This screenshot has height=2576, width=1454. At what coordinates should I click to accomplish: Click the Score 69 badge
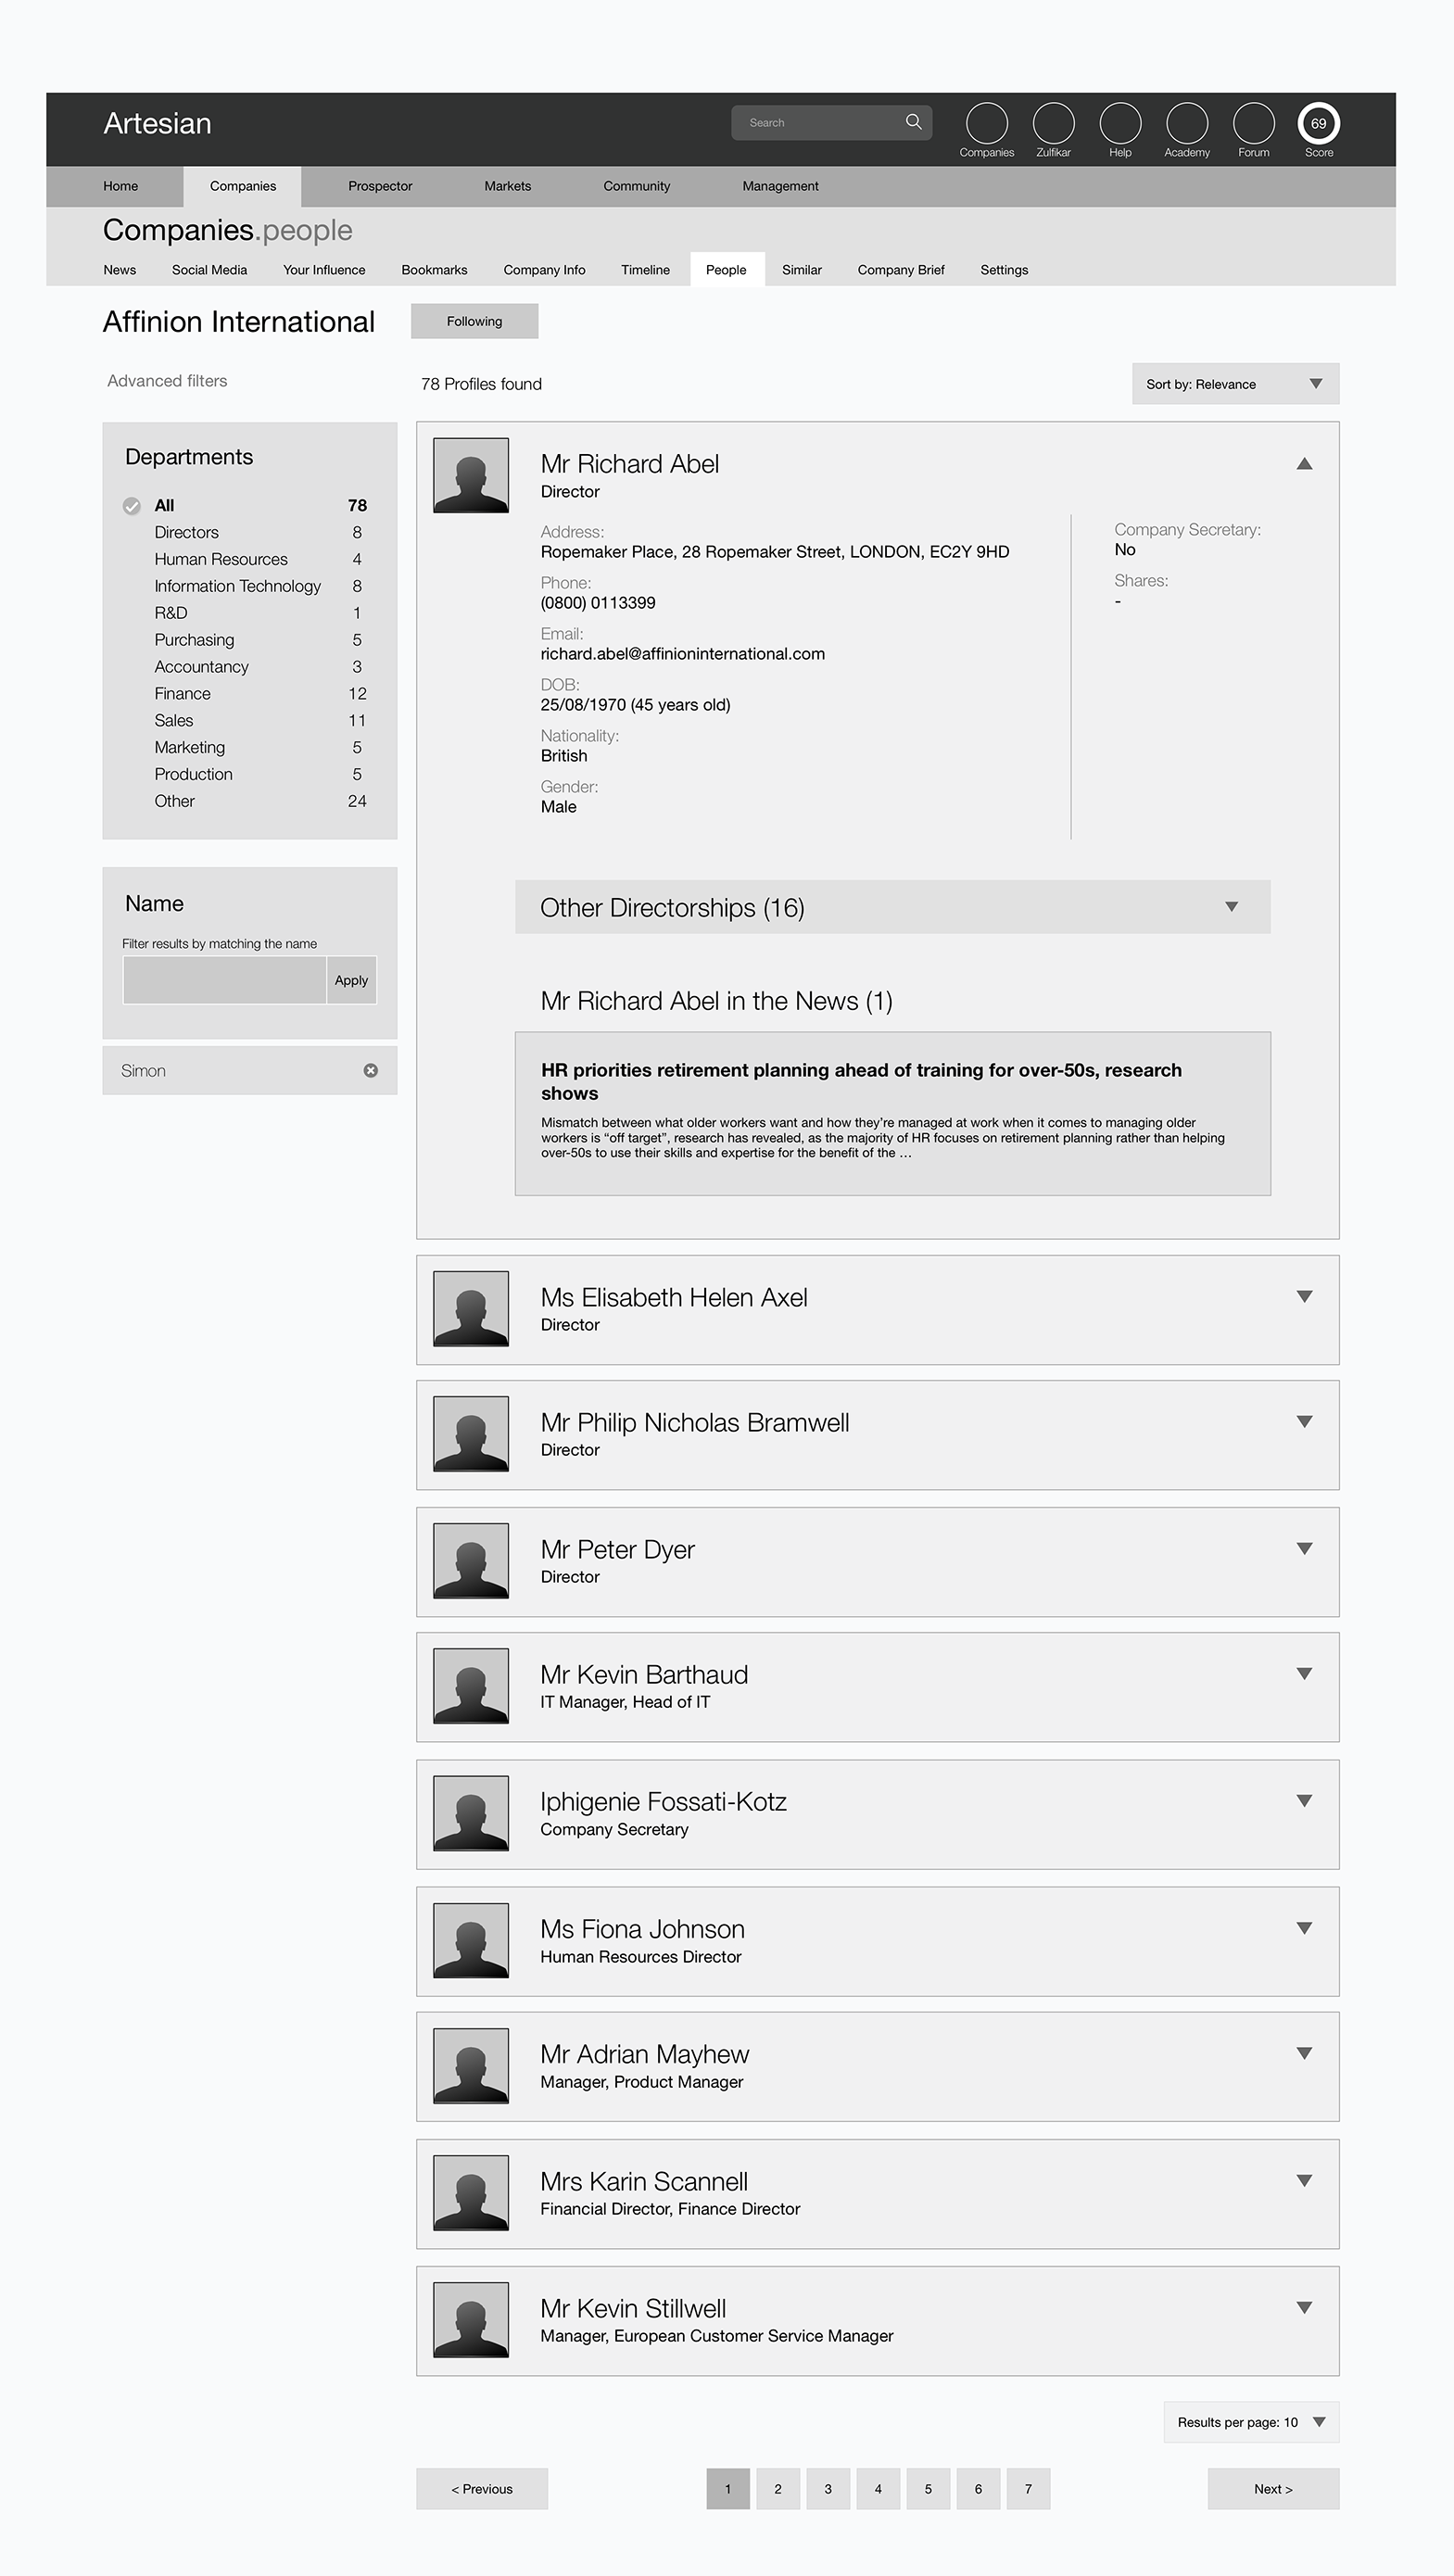coord(1318,123)
